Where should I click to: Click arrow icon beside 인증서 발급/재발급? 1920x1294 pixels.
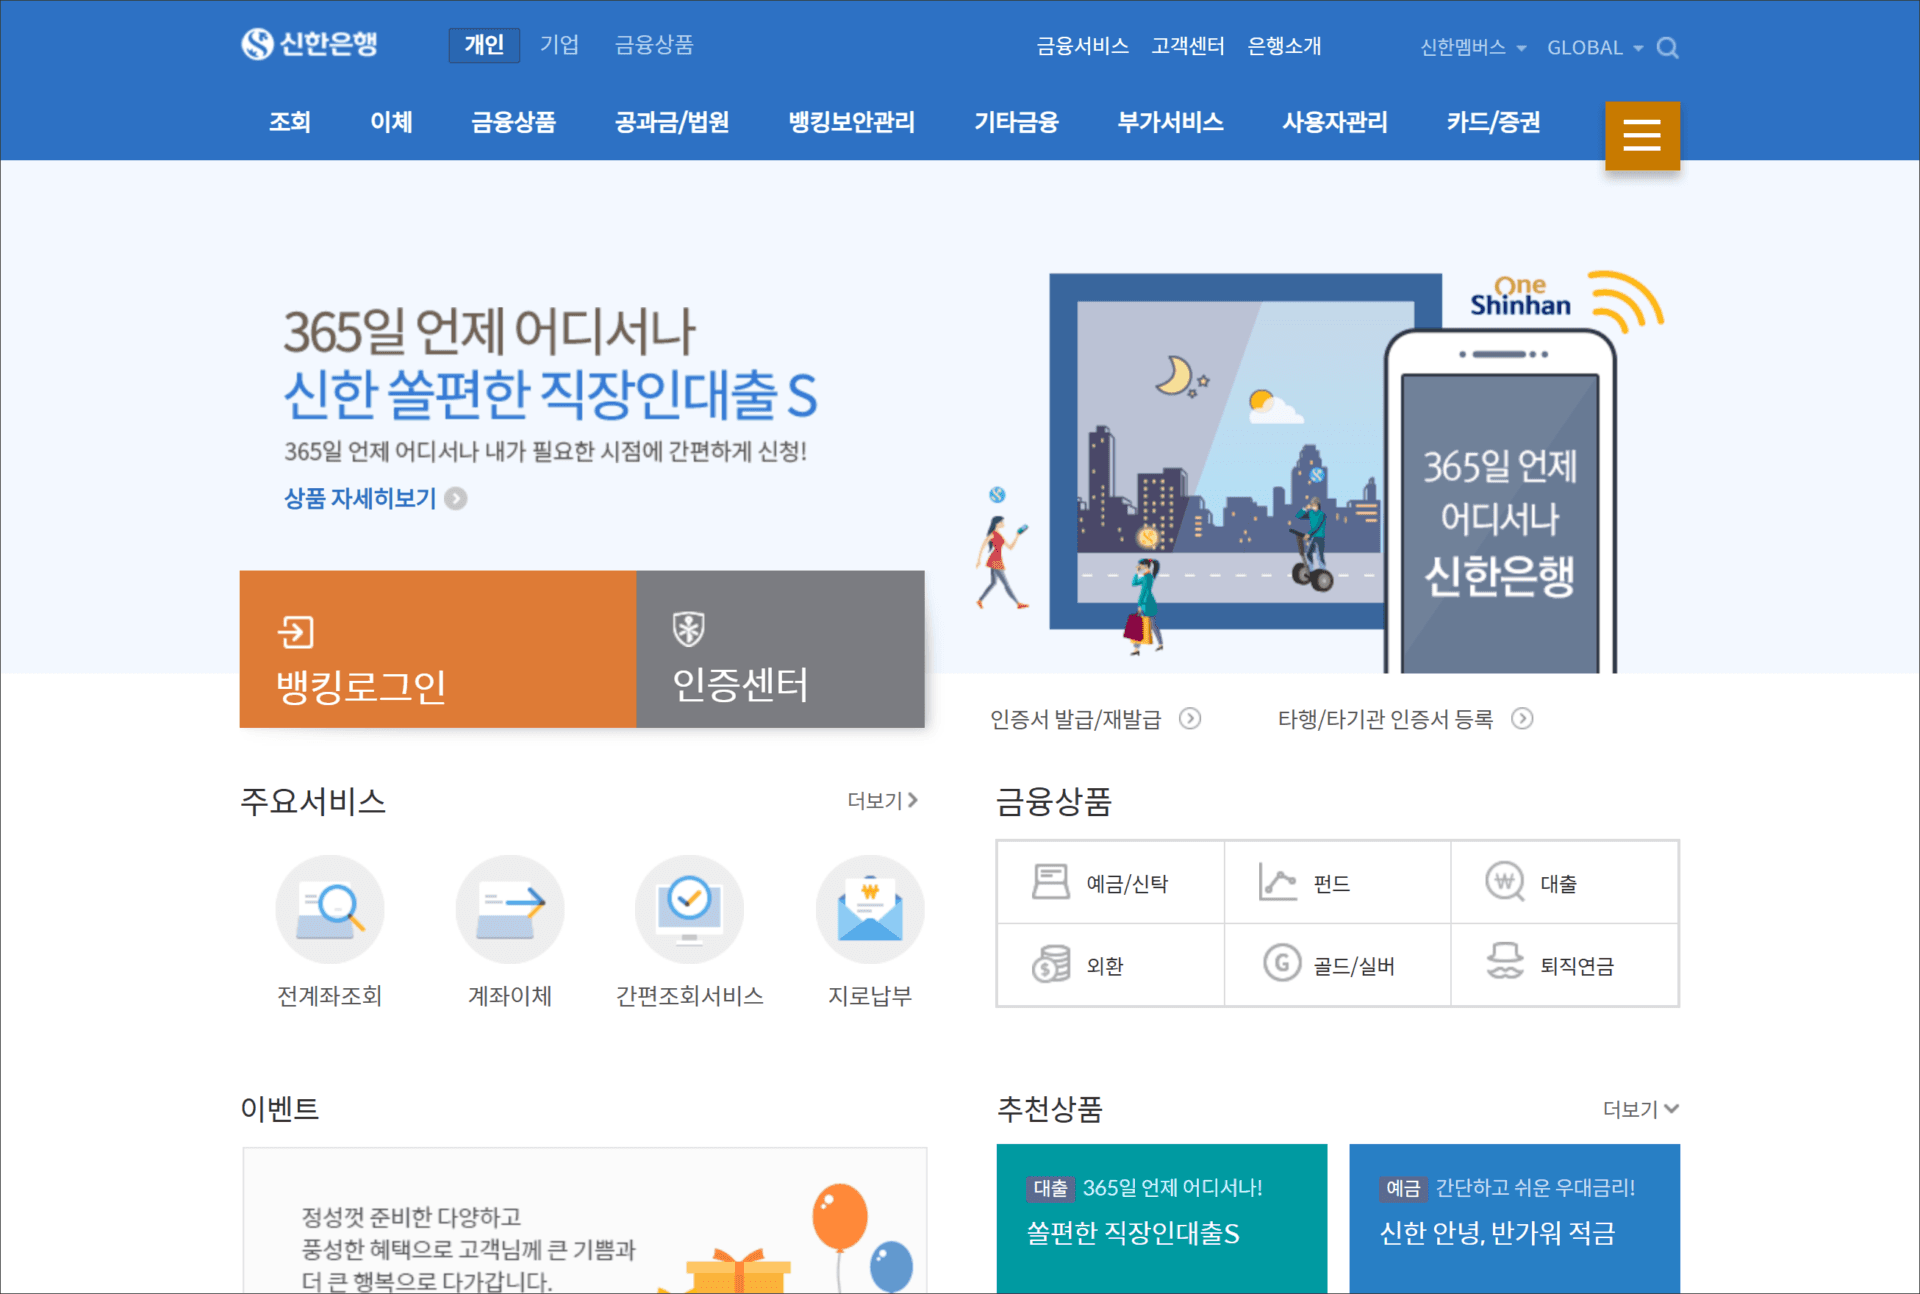click(x=1190, y=718)
